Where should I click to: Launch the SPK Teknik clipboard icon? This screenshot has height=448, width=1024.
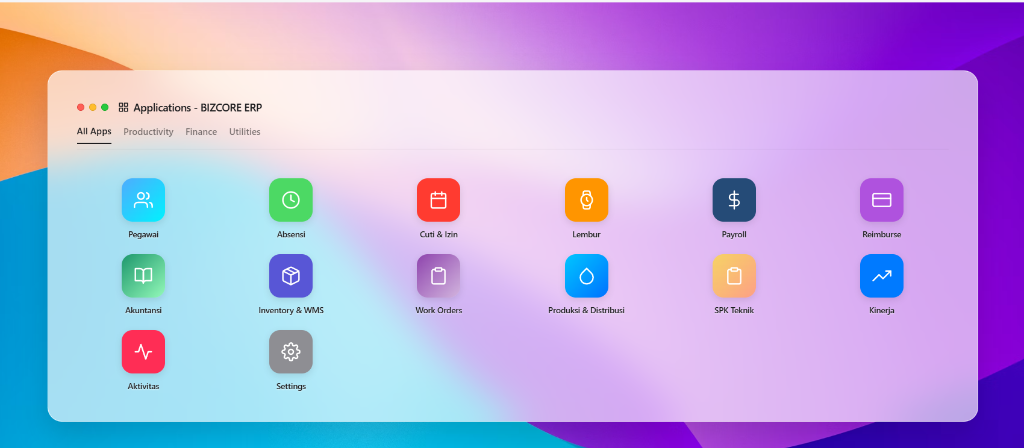click(734, 276)
